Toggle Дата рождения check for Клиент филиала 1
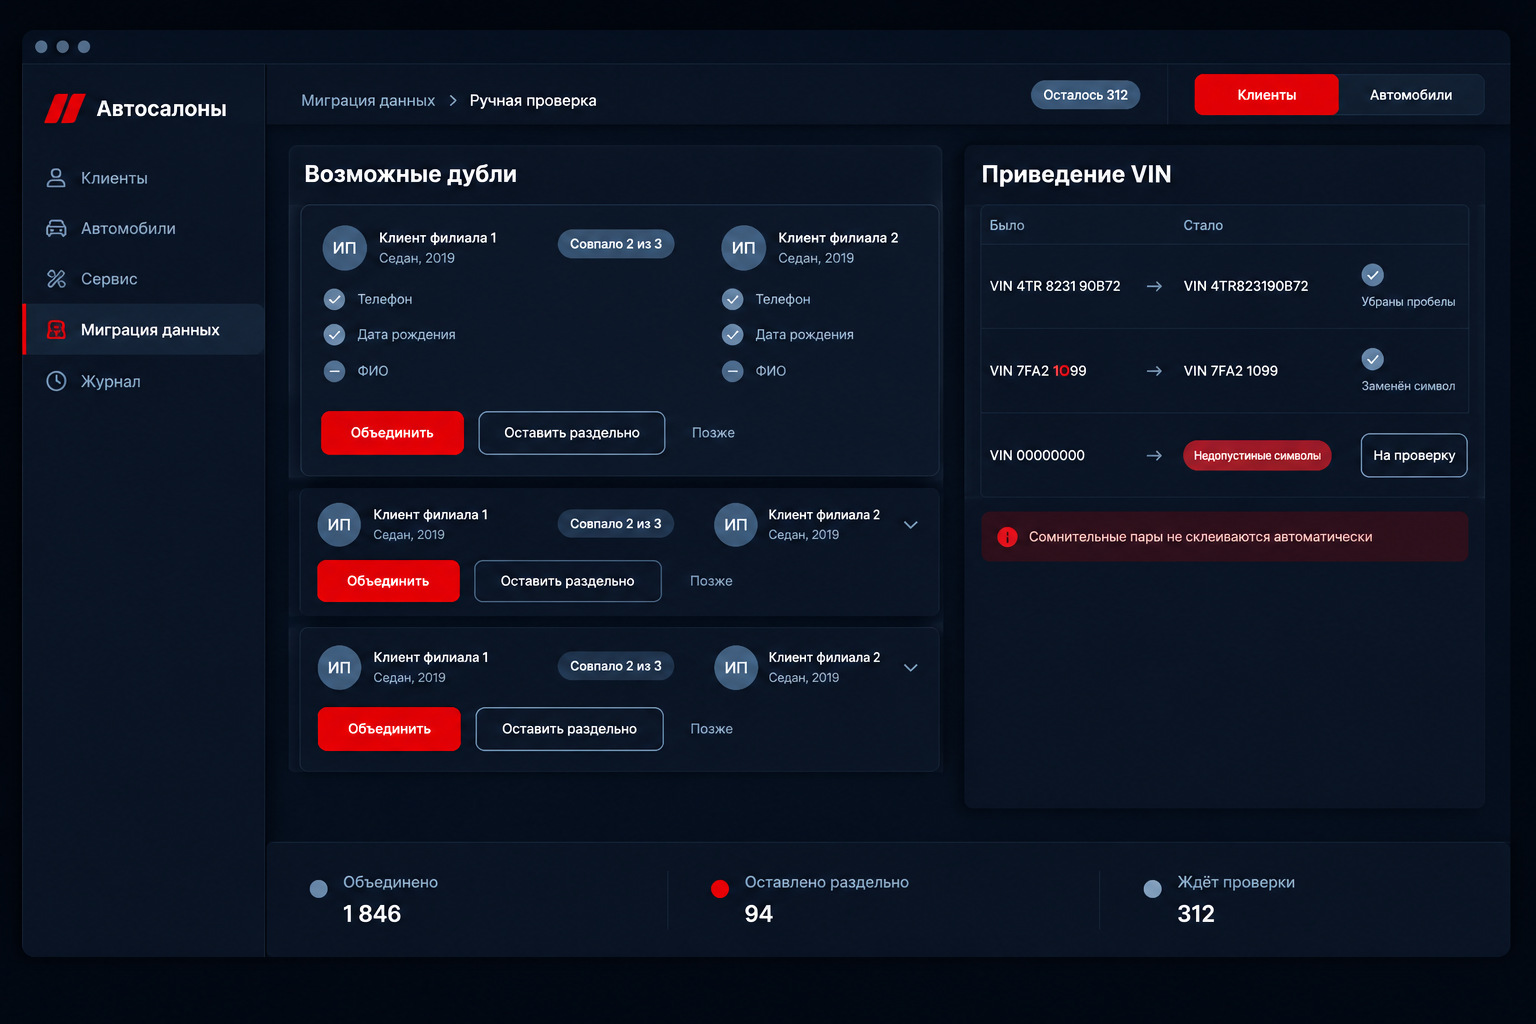The height and width of the screenshot is (1024, 1536). point(334,335)
